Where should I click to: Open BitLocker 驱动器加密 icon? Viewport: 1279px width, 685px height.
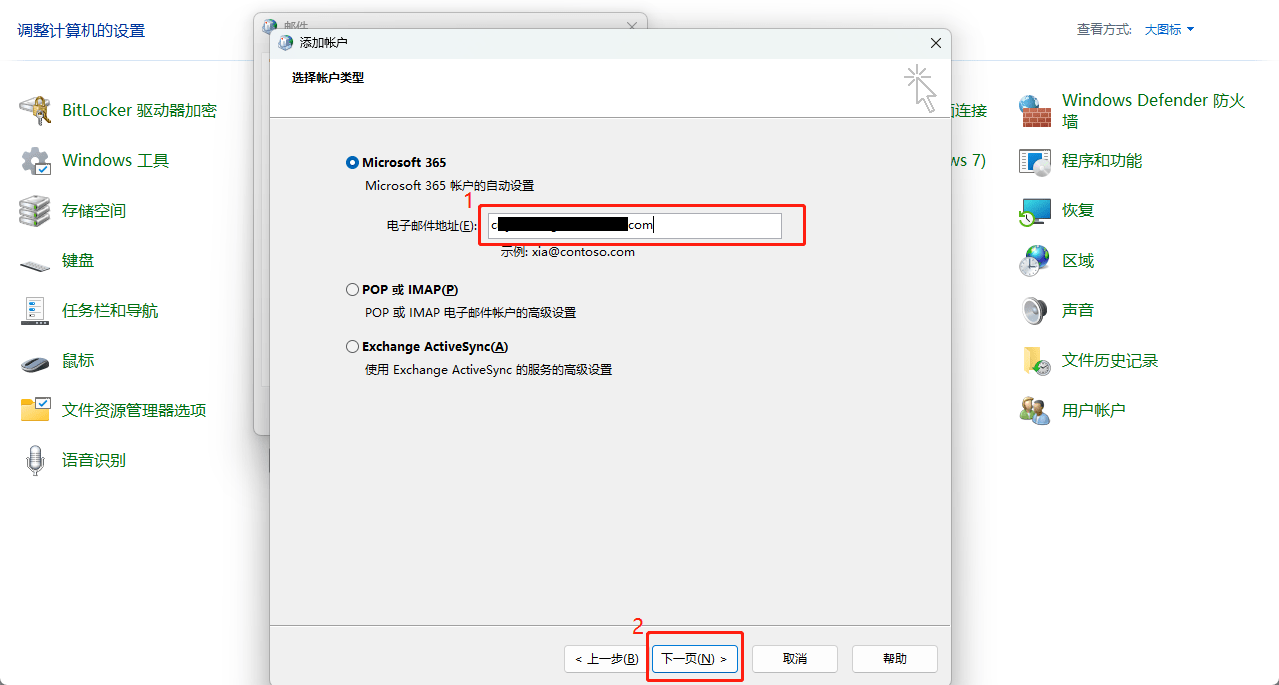(x=36, y=111)
